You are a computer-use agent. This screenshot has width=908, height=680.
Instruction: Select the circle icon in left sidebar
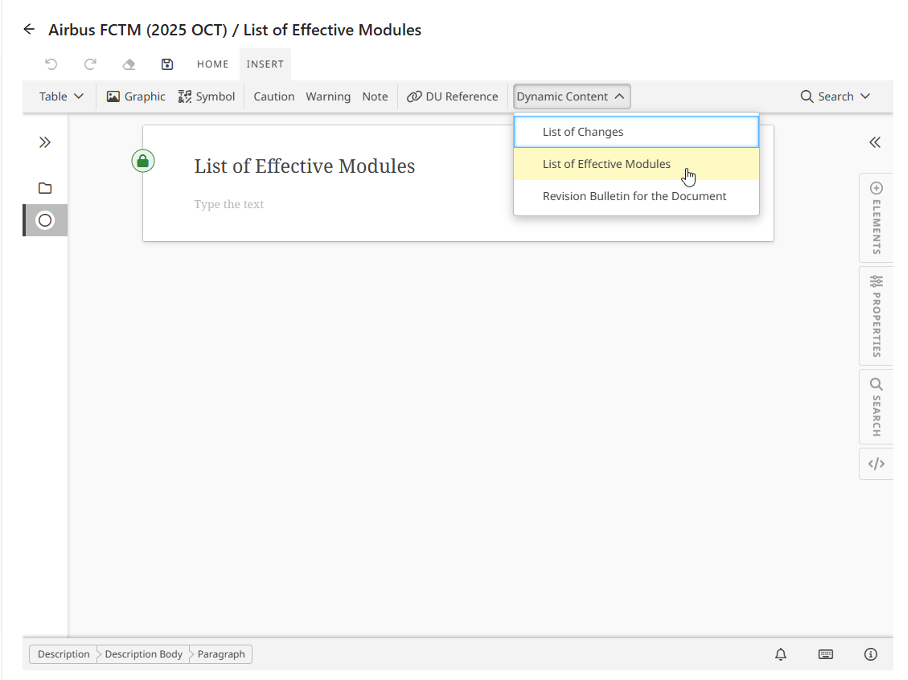(x=45, y=220)
